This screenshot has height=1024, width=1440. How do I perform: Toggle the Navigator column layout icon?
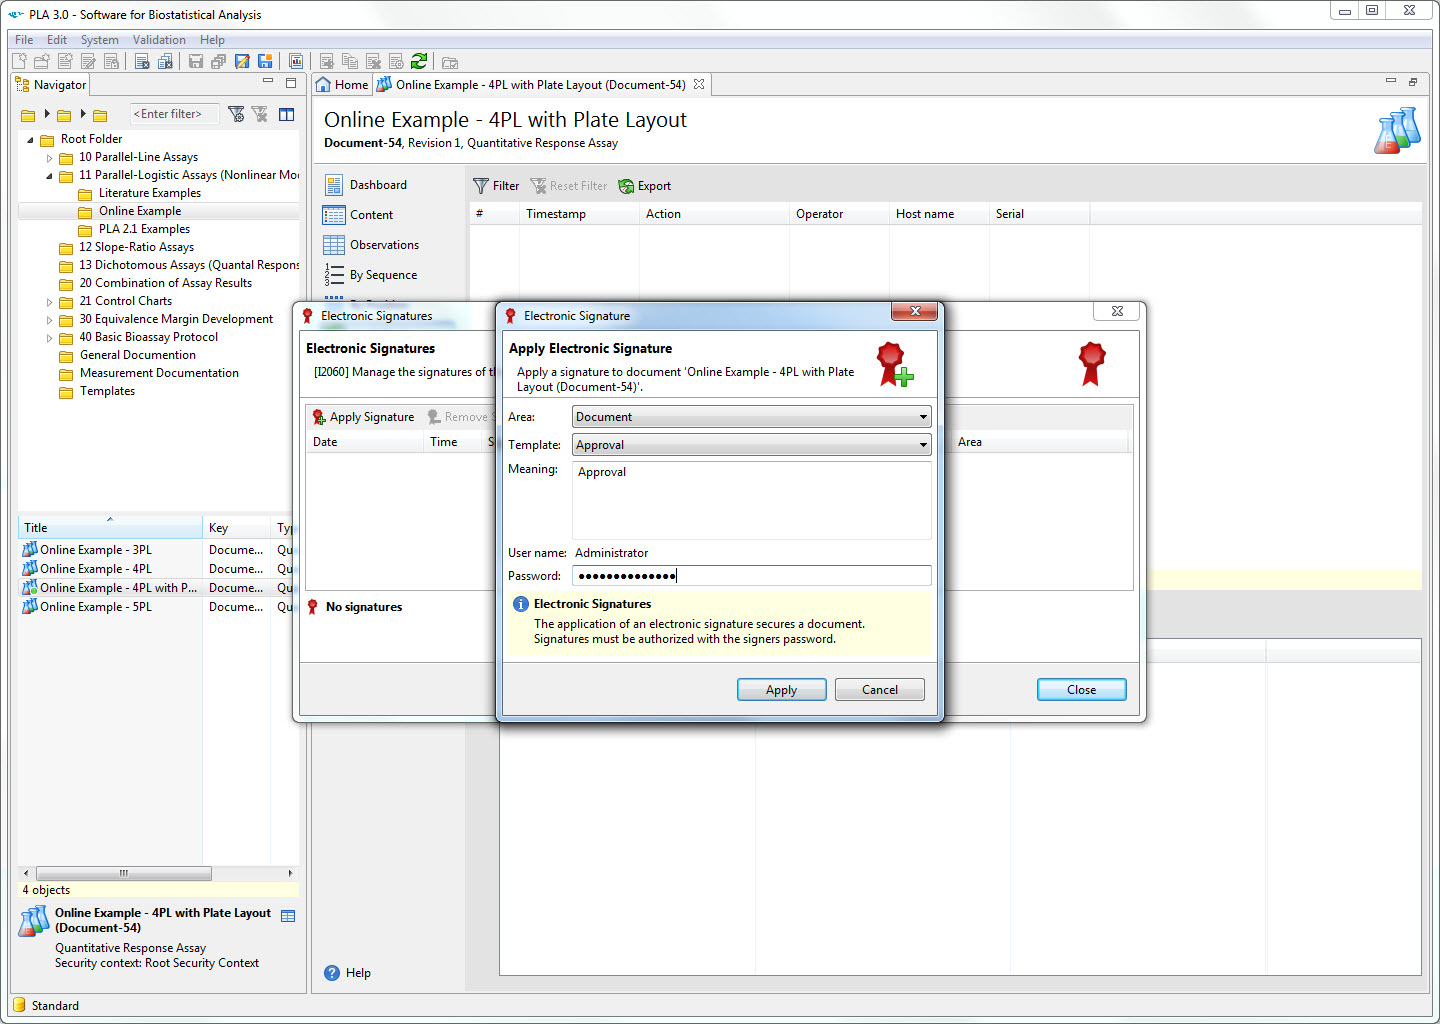point(287,114)
